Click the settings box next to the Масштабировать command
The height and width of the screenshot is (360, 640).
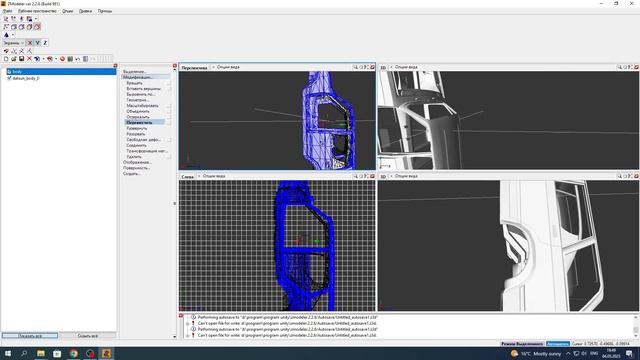169,106
